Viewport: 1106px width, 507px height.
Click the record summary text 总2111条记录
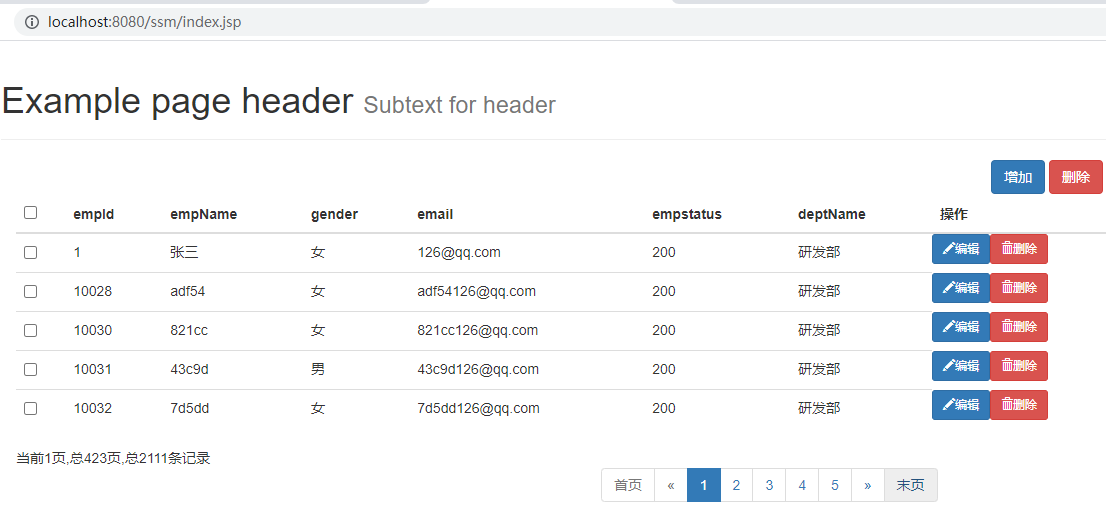167,459
